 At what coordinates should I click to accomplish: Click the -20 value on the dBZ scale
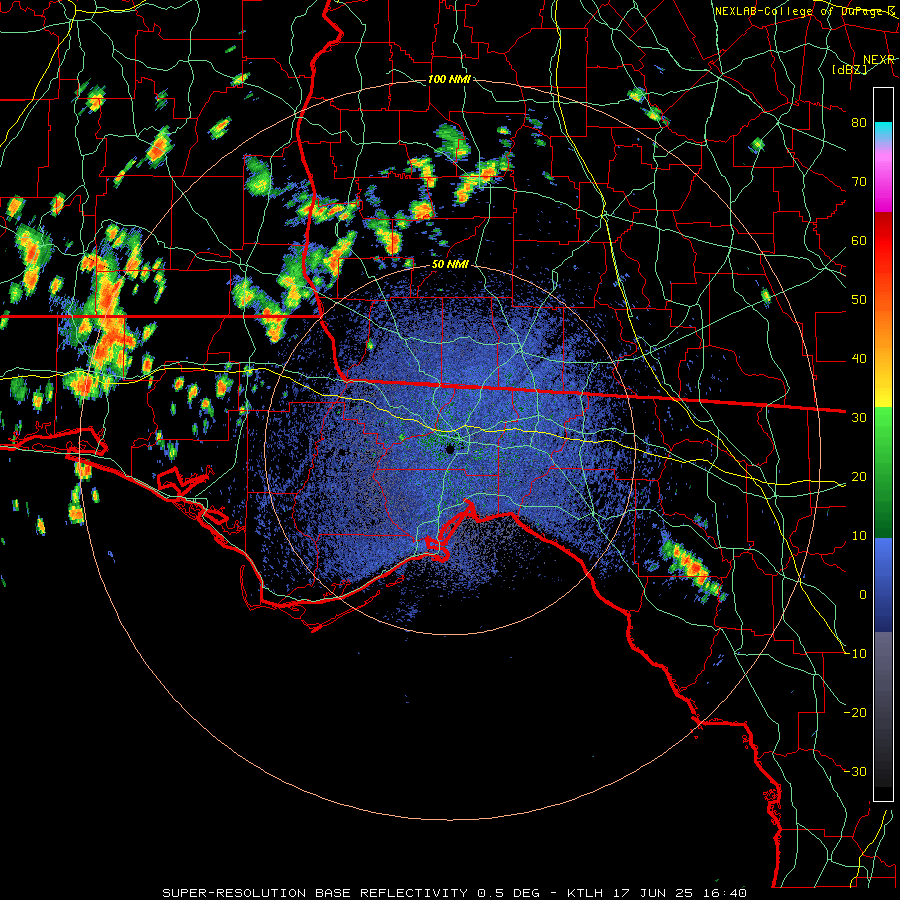(855, 712)
